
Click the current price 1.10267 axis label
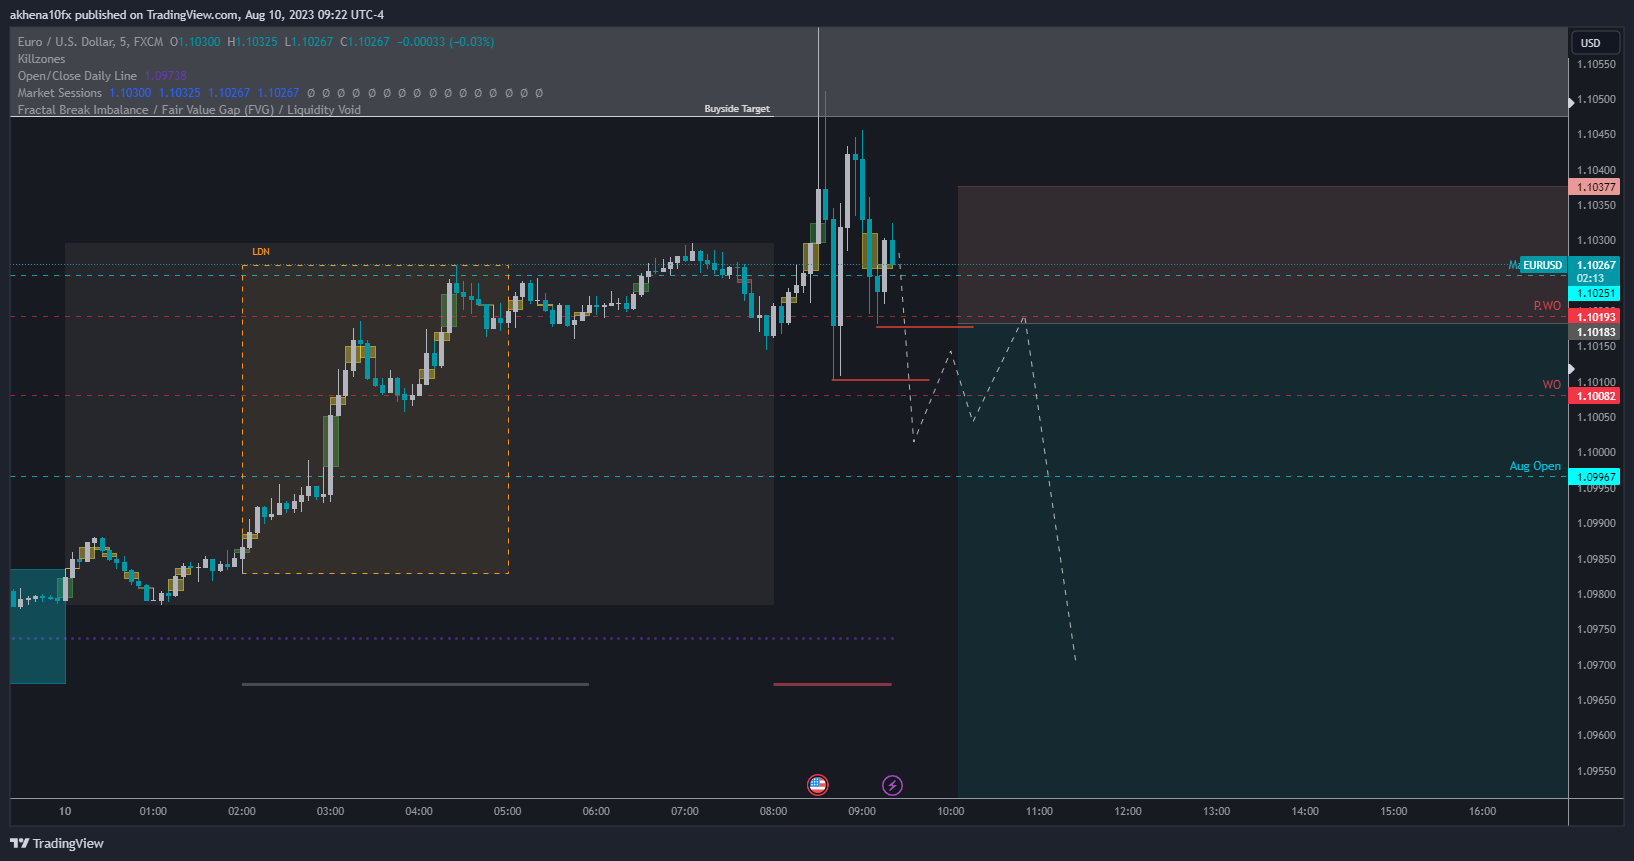pyautogui.click(x=1595, y=265)
